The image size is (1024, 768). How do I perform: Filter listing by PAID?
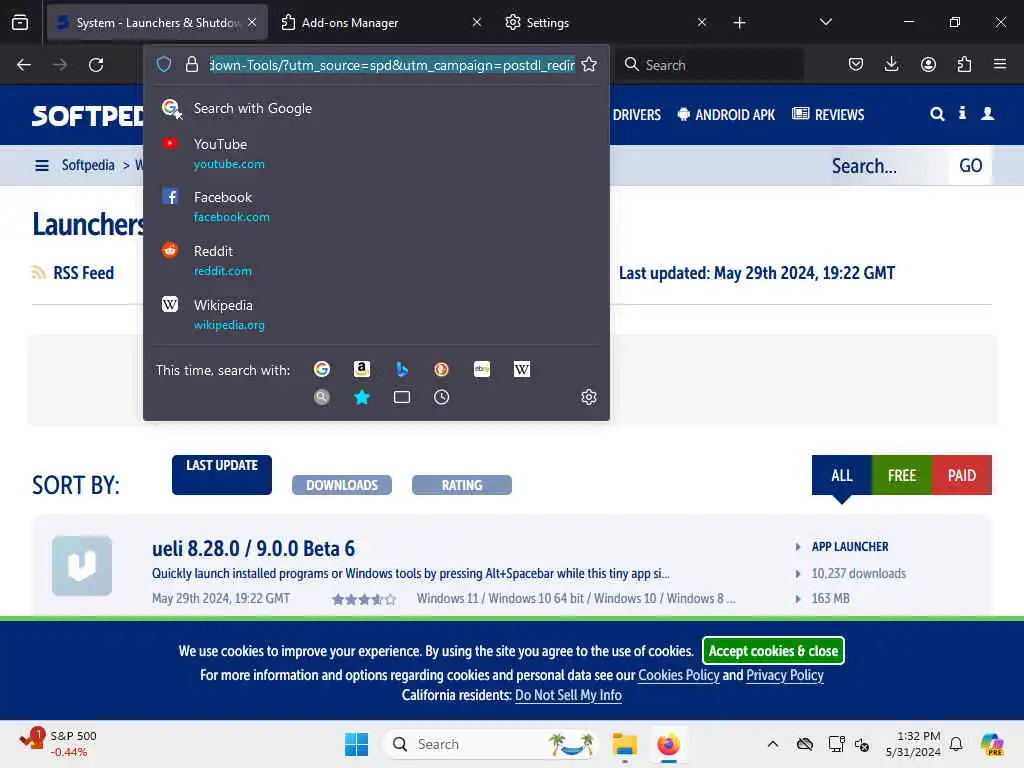[x=962, y=475]
